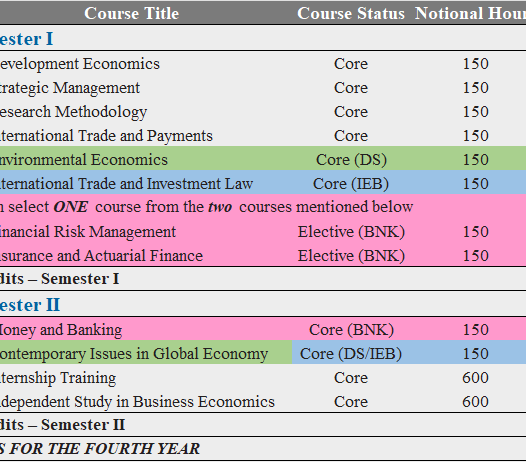Click the Course Status column header

point(351,13)
